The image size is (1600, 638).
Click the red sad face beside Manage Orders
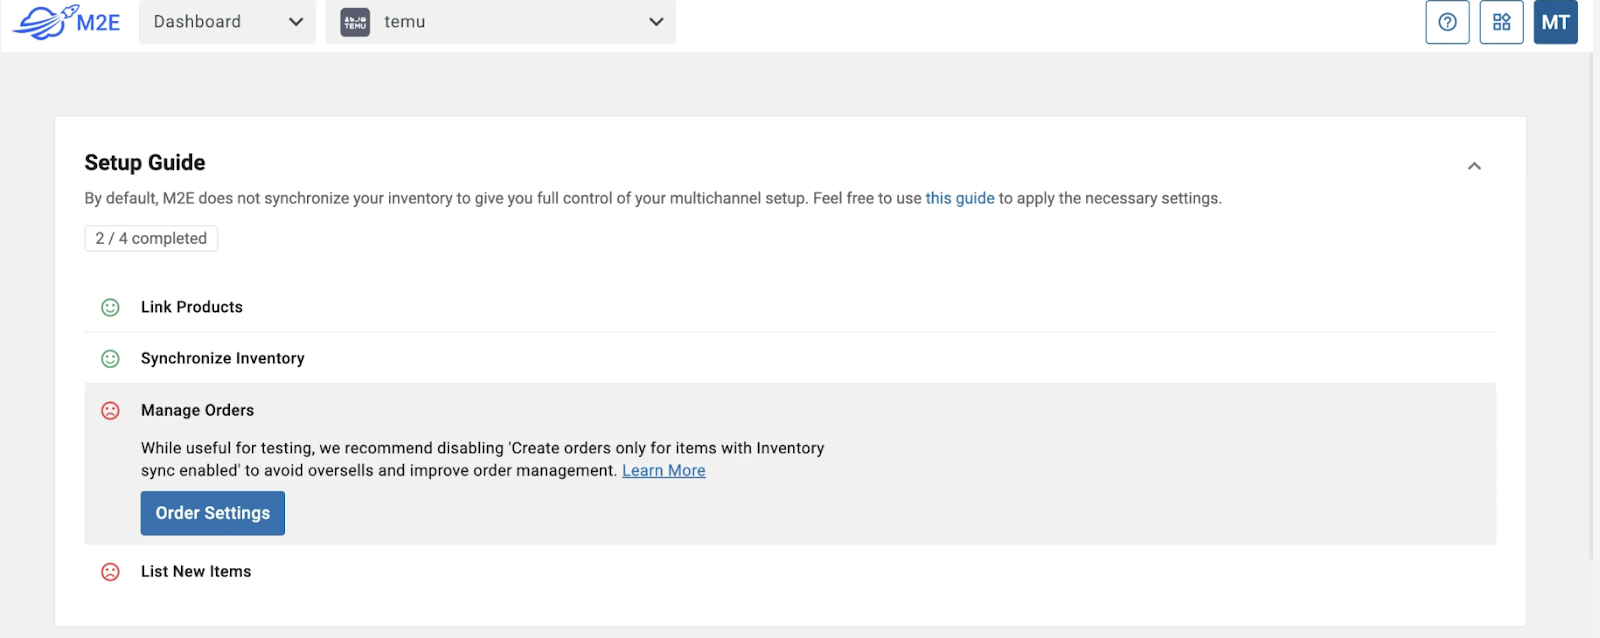[x=111, y=411]
